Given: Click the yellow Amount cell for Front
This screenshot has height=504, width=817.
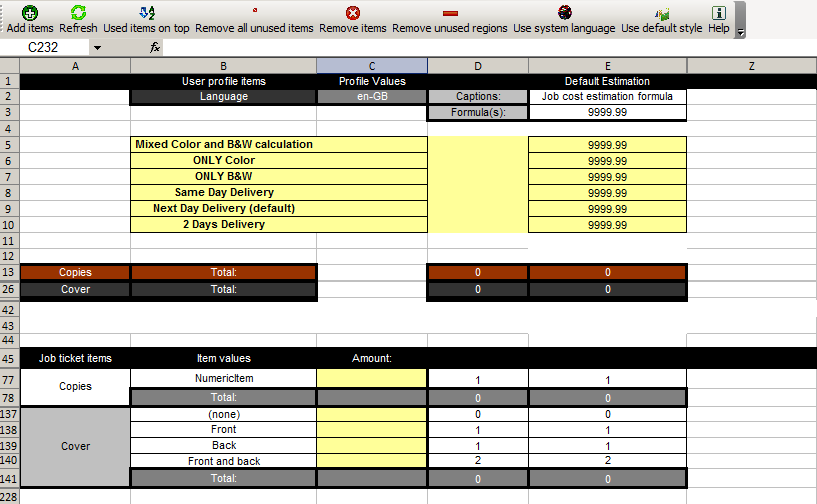Looking at the screenshot, I should pyautogui.click(x=372, y=429).
